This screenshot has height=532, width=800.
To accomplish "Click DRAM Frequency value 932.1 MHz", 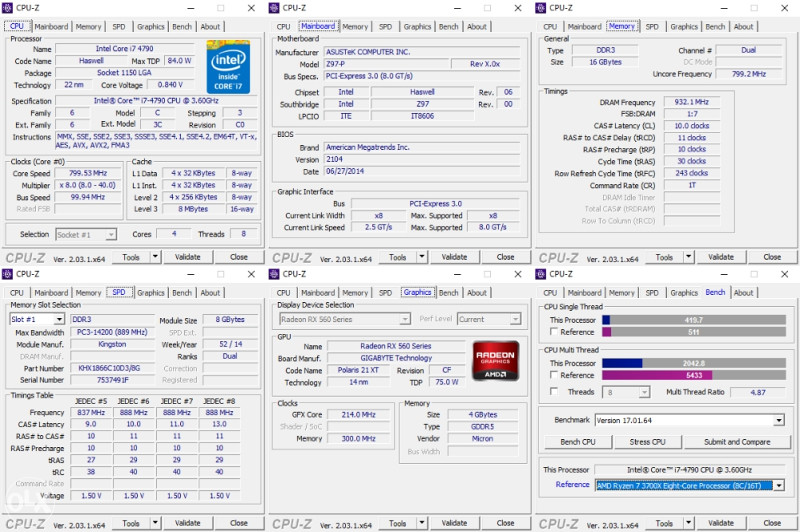I will (691, 102).
